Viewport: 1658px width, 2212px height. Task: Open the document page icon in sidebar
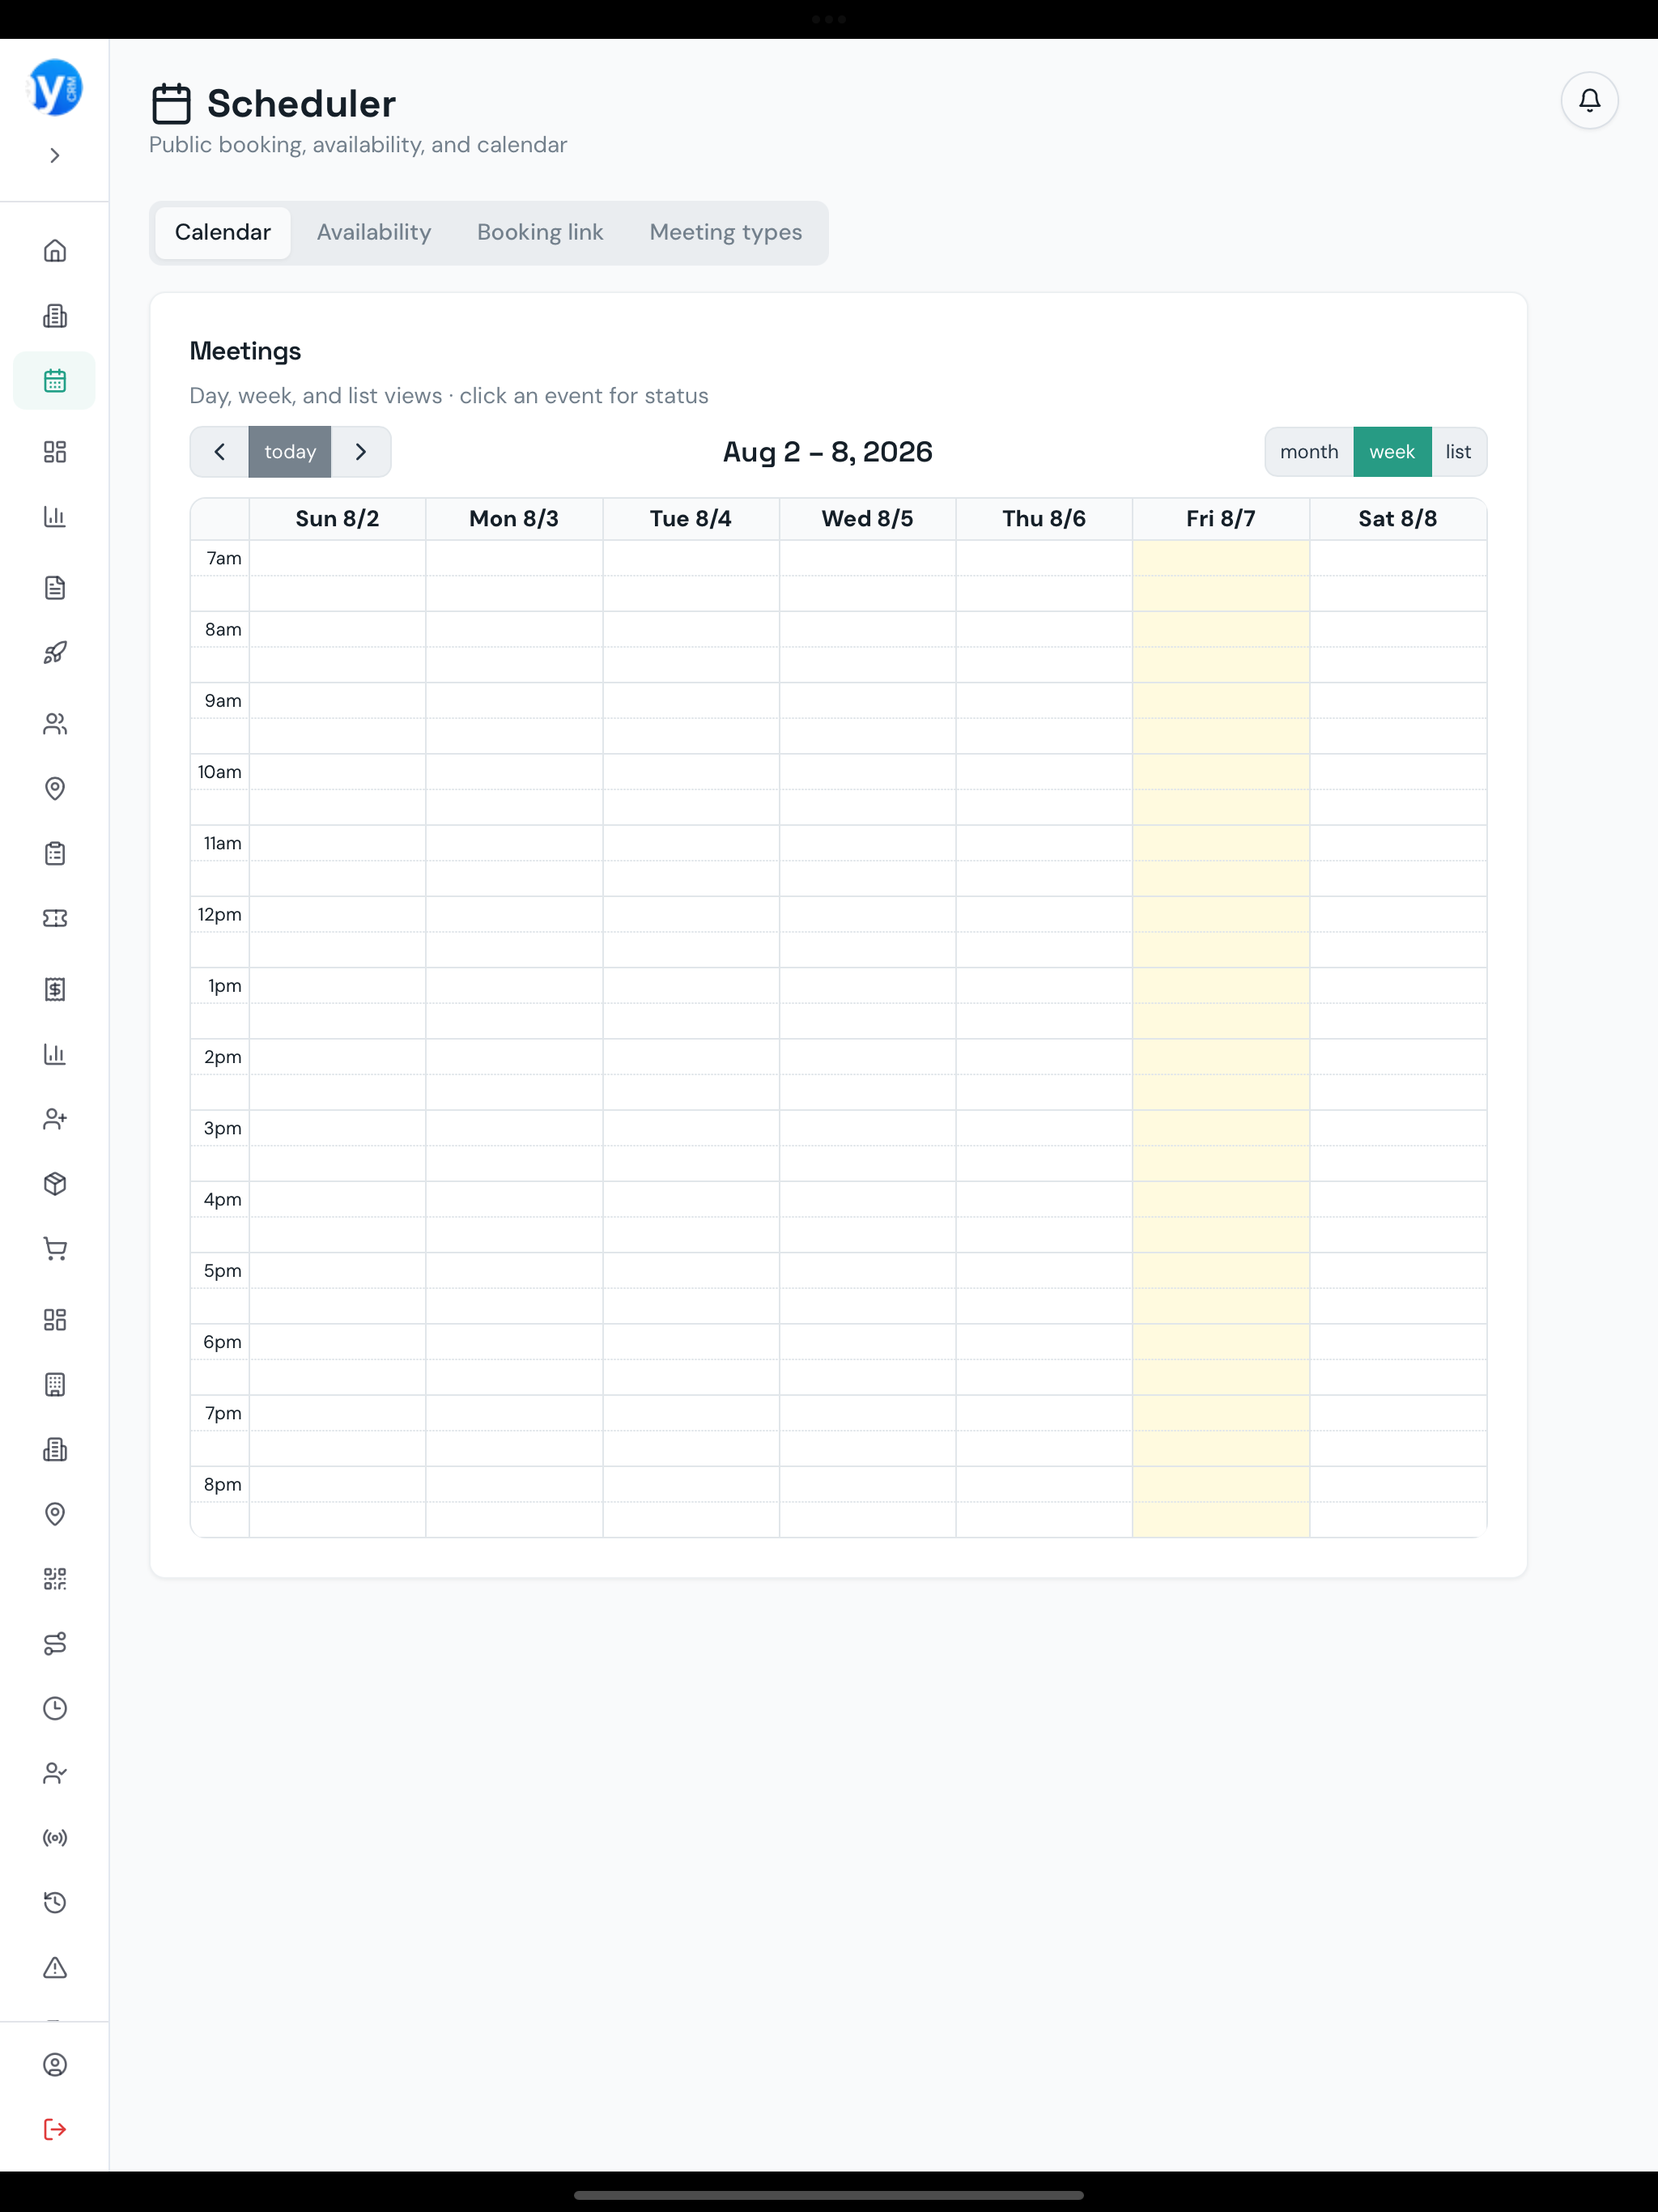click(55, 588)
